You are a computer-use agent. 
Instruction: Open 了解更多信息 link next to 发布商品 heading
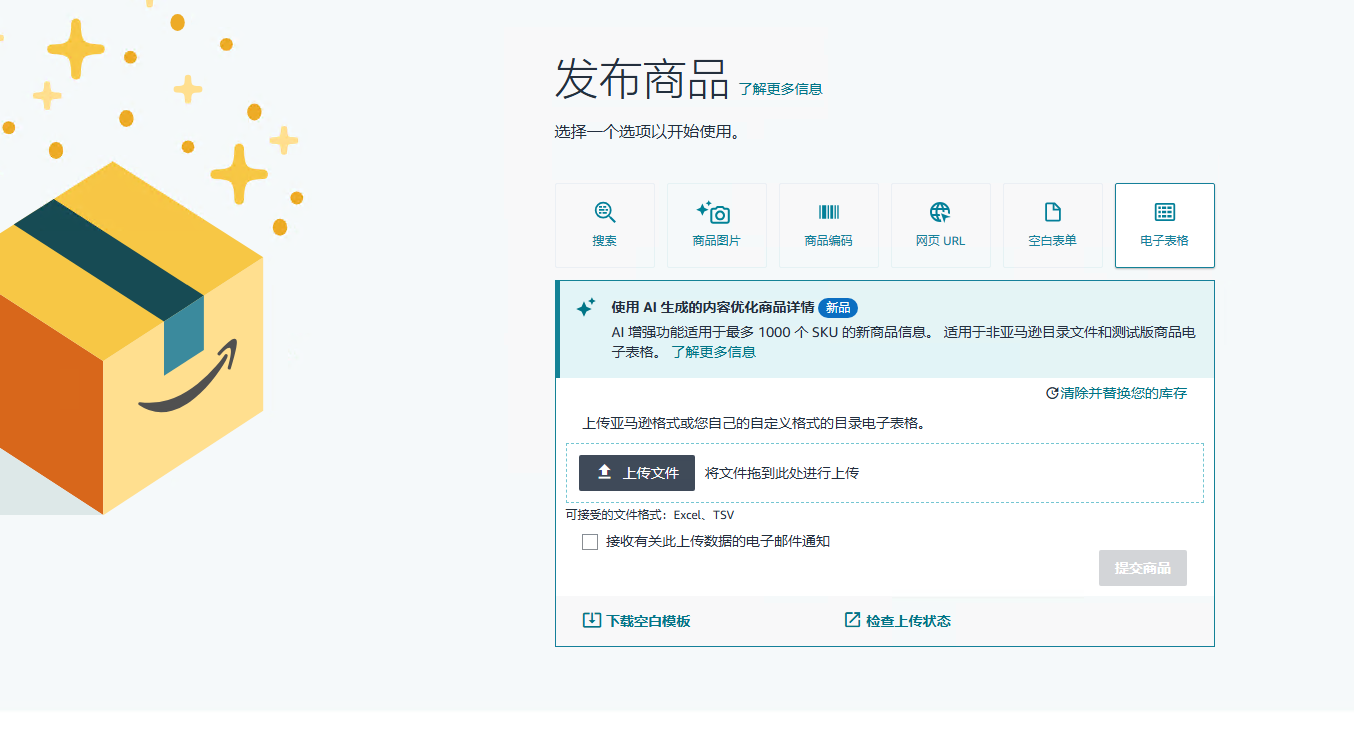point(780,89)
